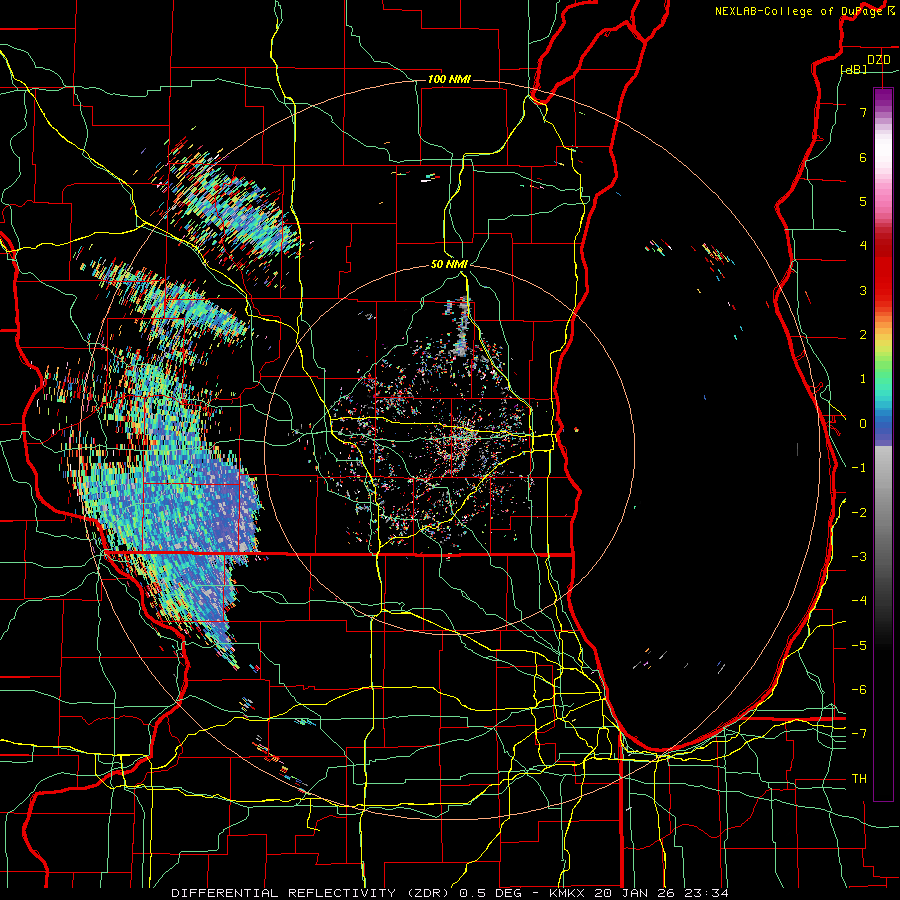Image resolution: width=900 pixels, height=900 pixels.
Task: Click the positive "6" scale value
Action: 863,157
